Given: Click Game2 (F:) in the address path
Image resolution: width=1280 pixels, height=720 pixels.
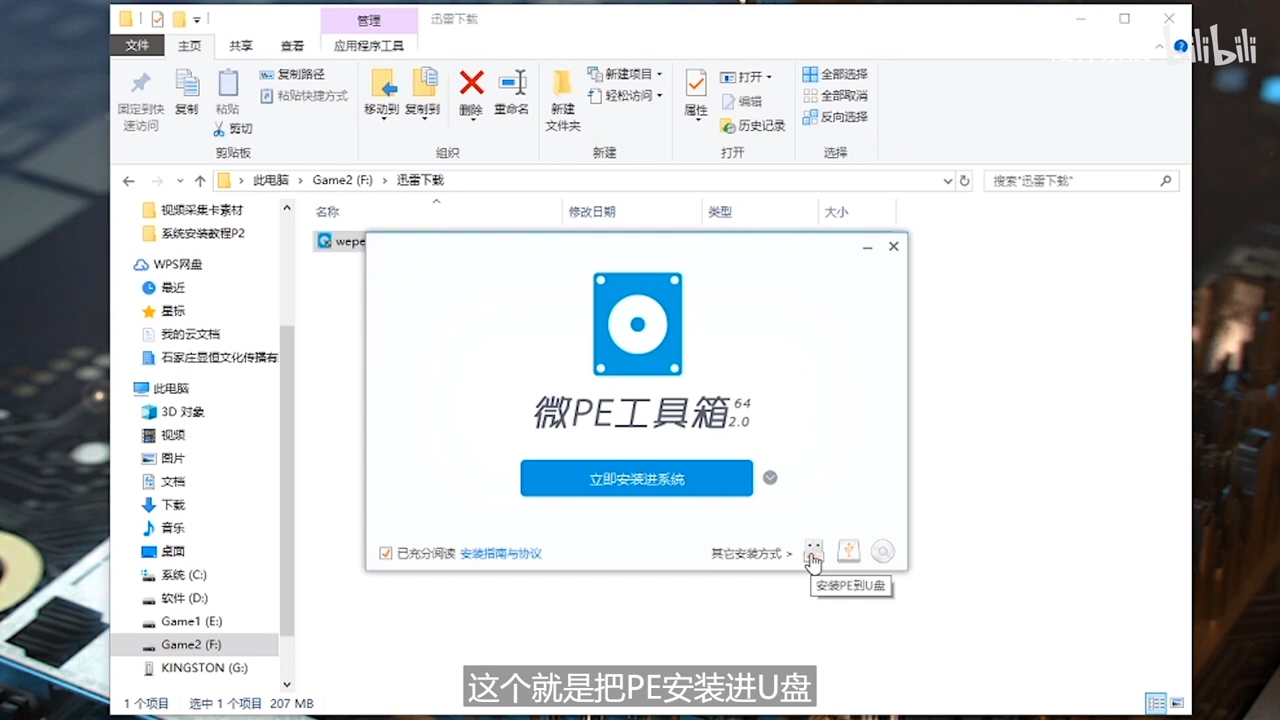Looking at the screenshot, I should pos(342,180).
